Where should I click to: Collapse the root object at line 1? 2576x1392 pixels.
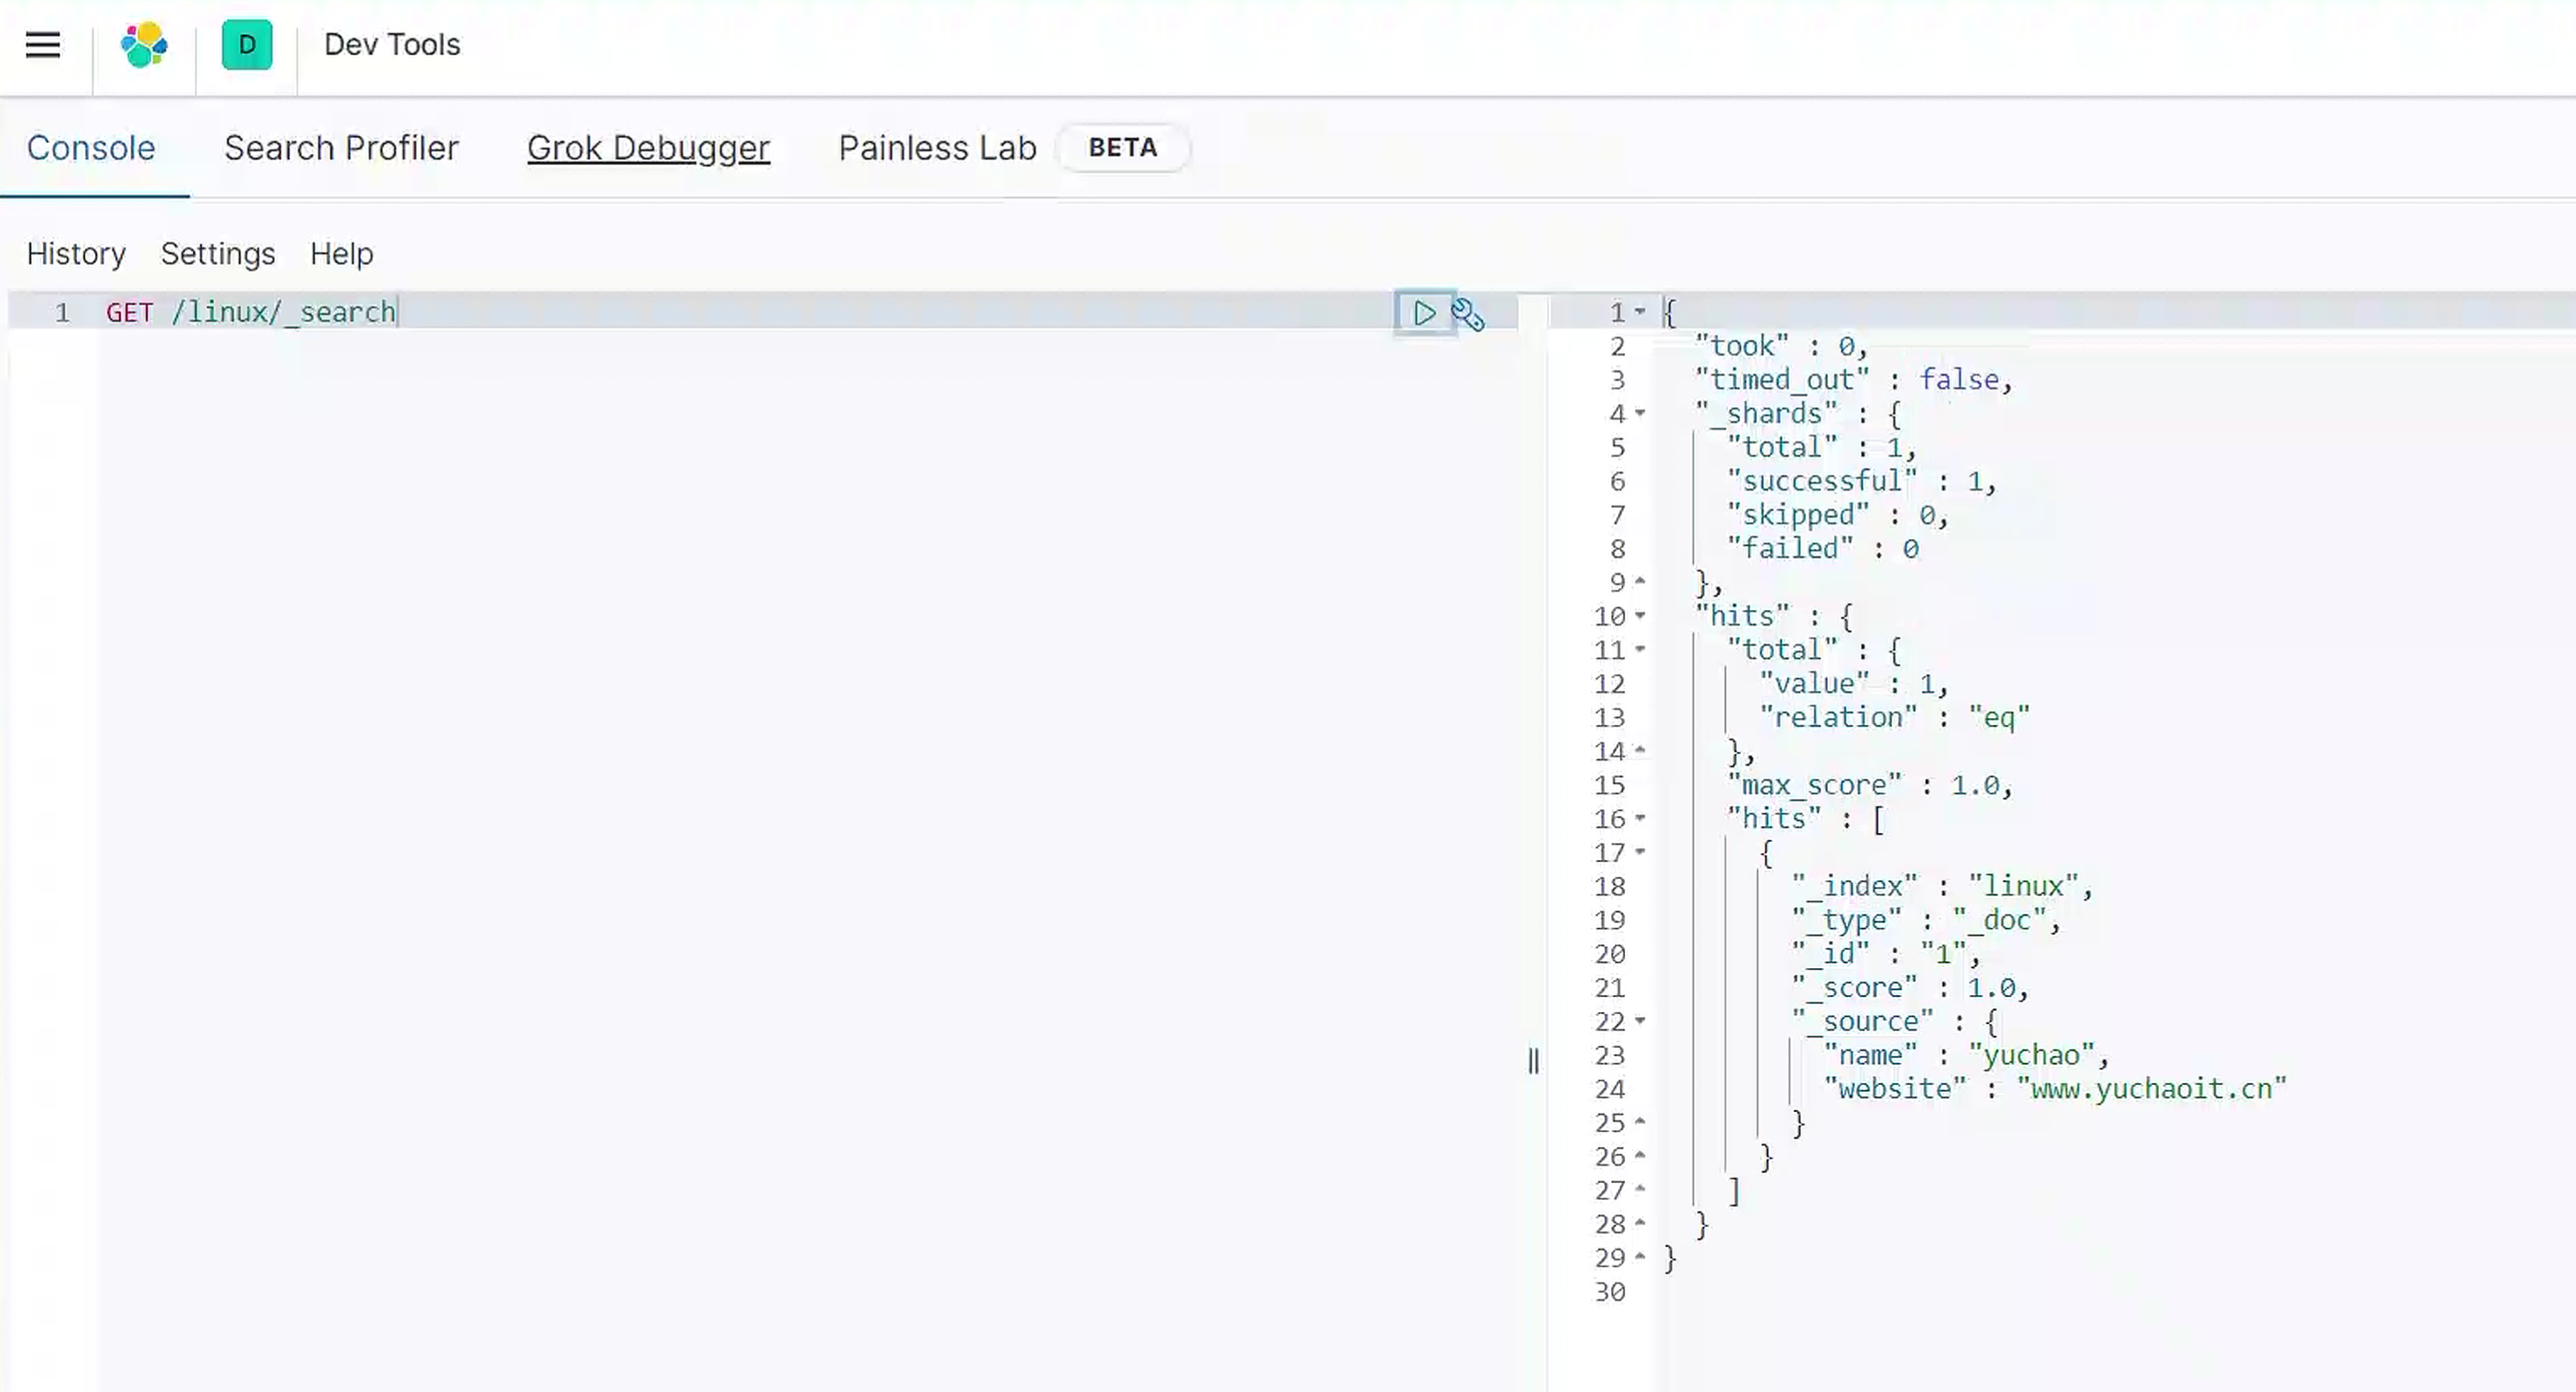click(x=1640, y=312)
